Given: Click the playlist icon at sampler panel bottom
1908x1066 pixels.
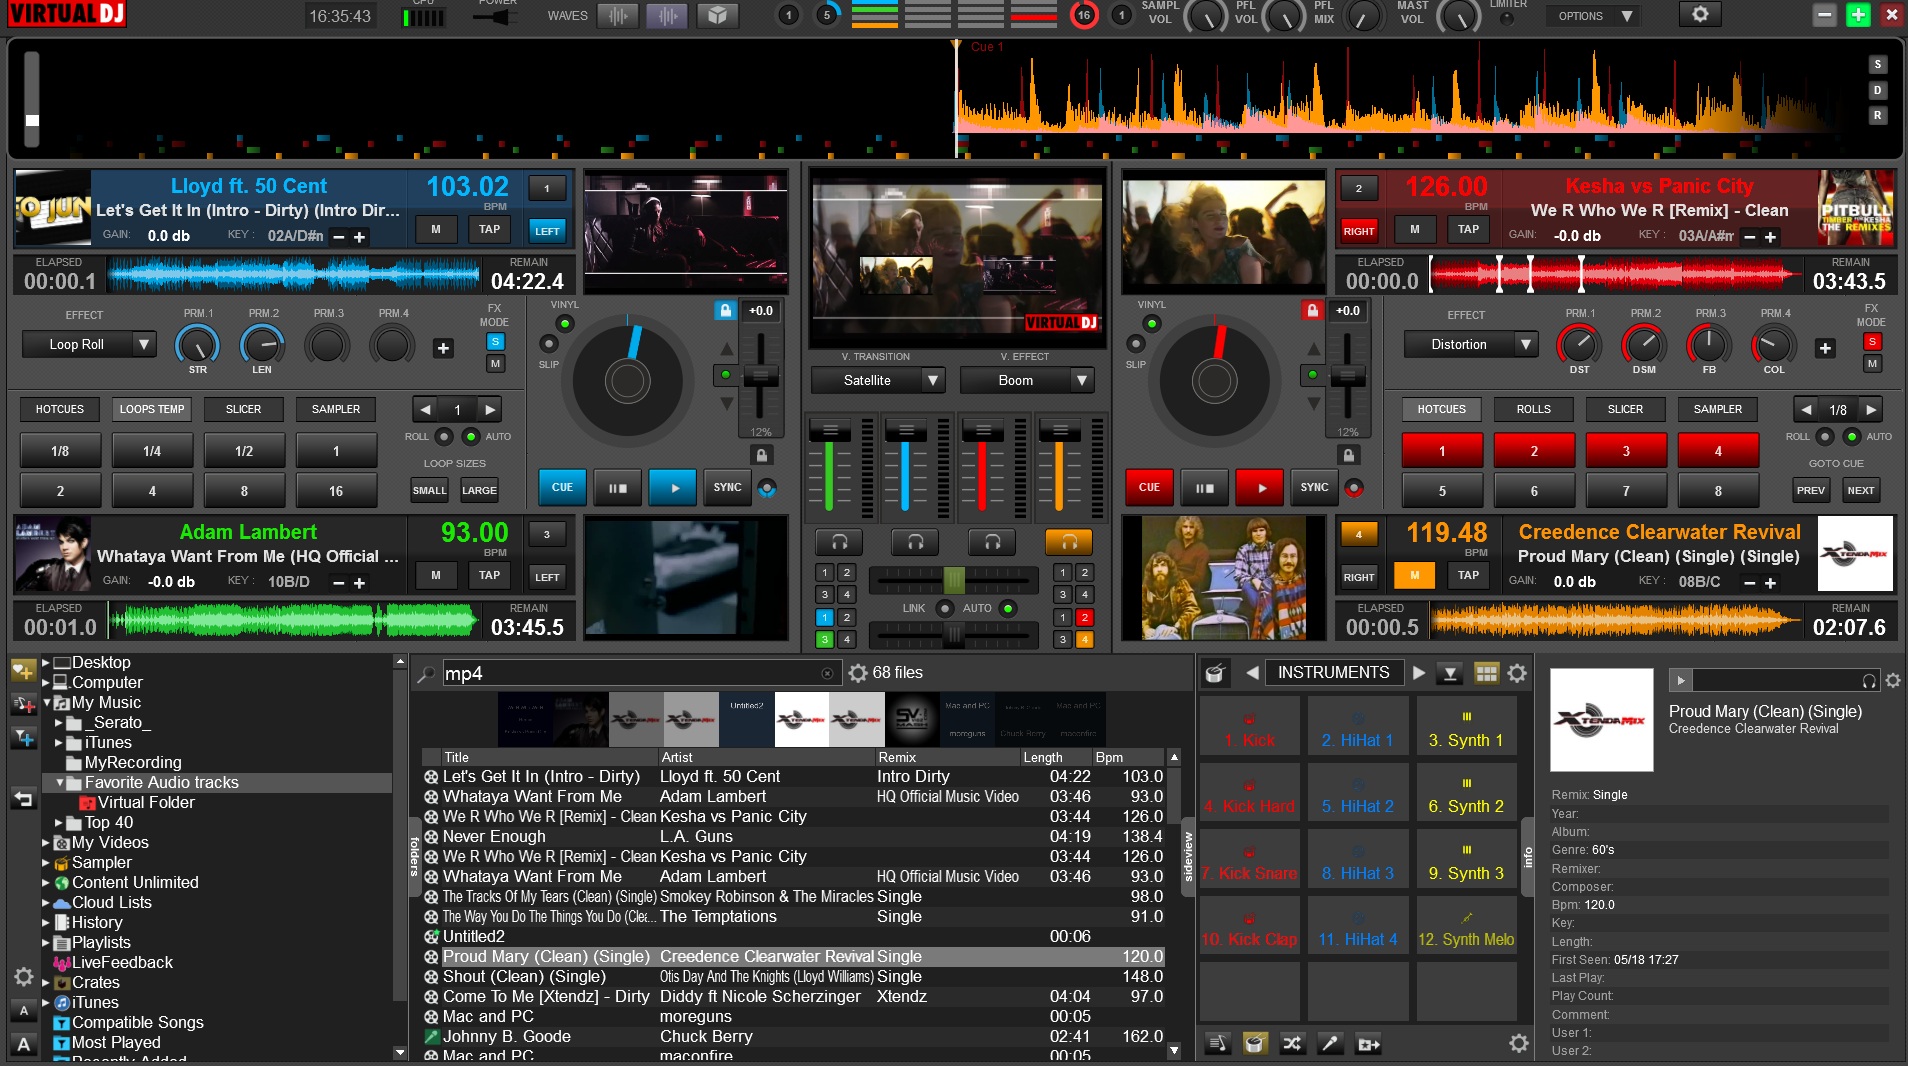Looking at the screenshot, I should point(1217,1044).
